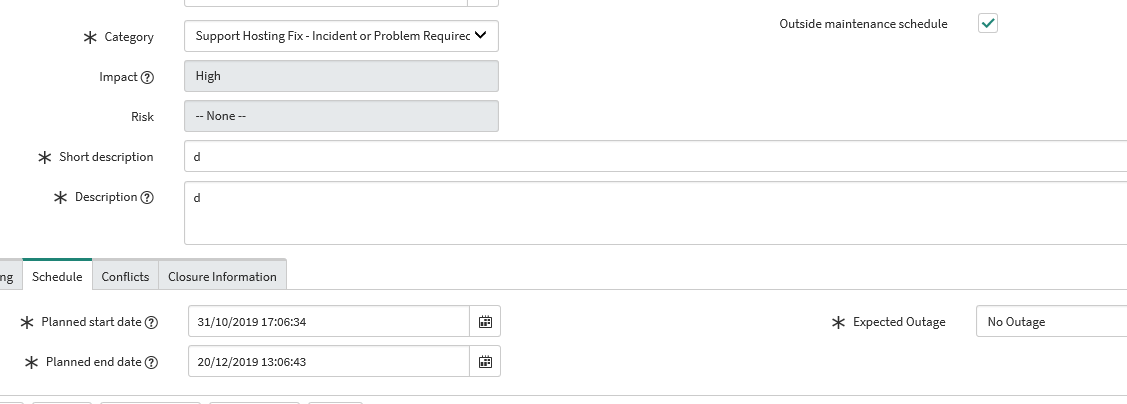Viewport: 1127px width, 404px height.
Task: Switch to the Conflicts tab
Action: (x=125, y=276)
